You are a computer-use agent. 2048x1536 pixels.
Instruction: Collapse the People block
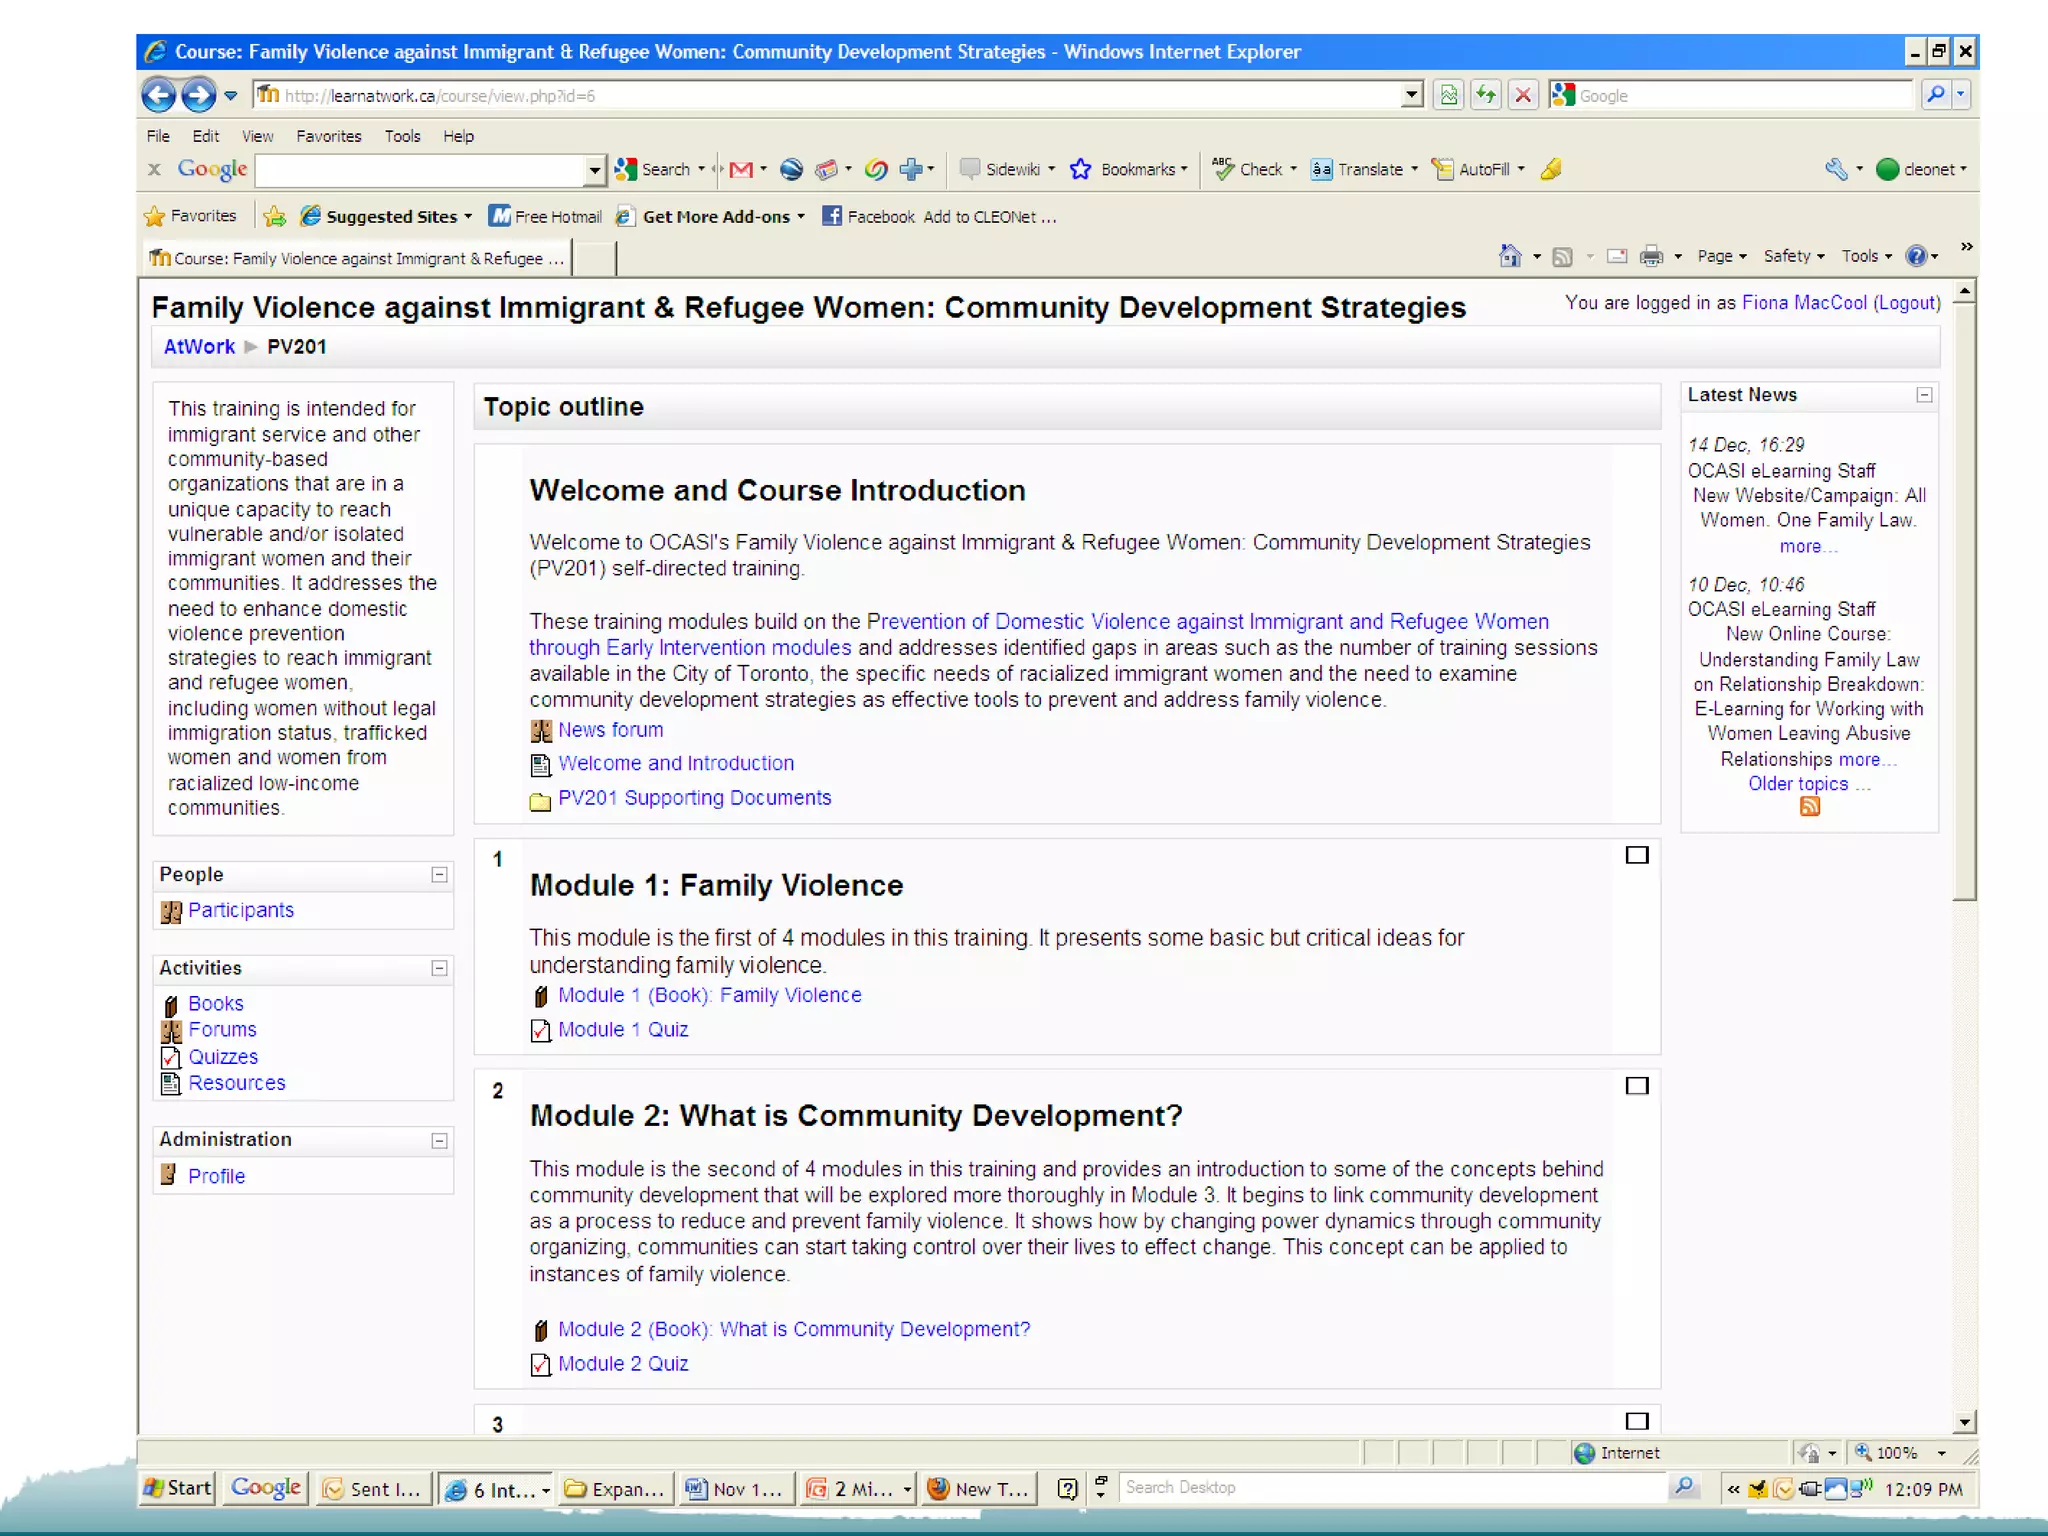[x=439, y=875]
